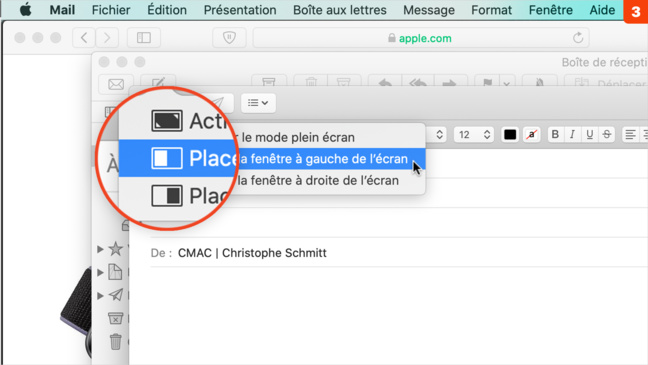Click the junk icon in Mail toolbar
The width and height of the screenshot is (648, 365).
point(344,82)
